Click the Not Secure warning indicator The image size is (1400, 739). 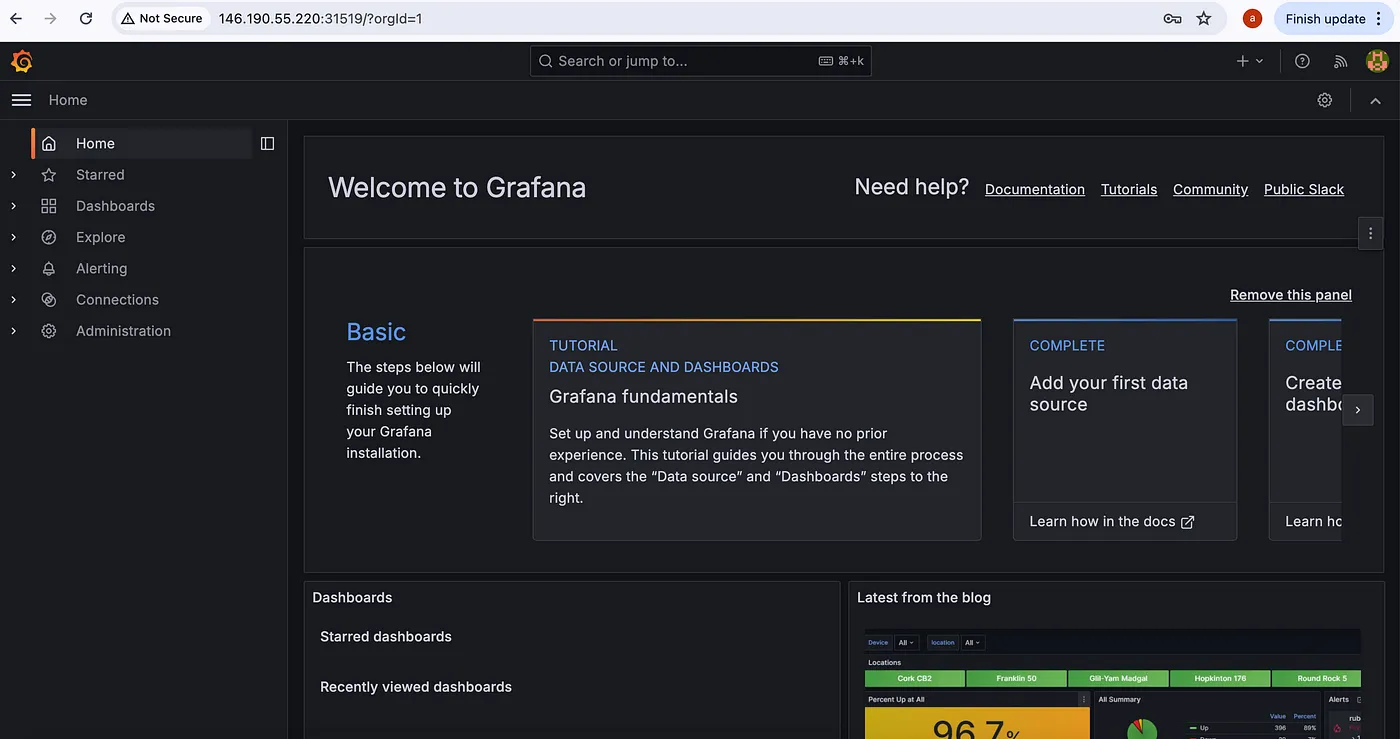tap(161, 18)
